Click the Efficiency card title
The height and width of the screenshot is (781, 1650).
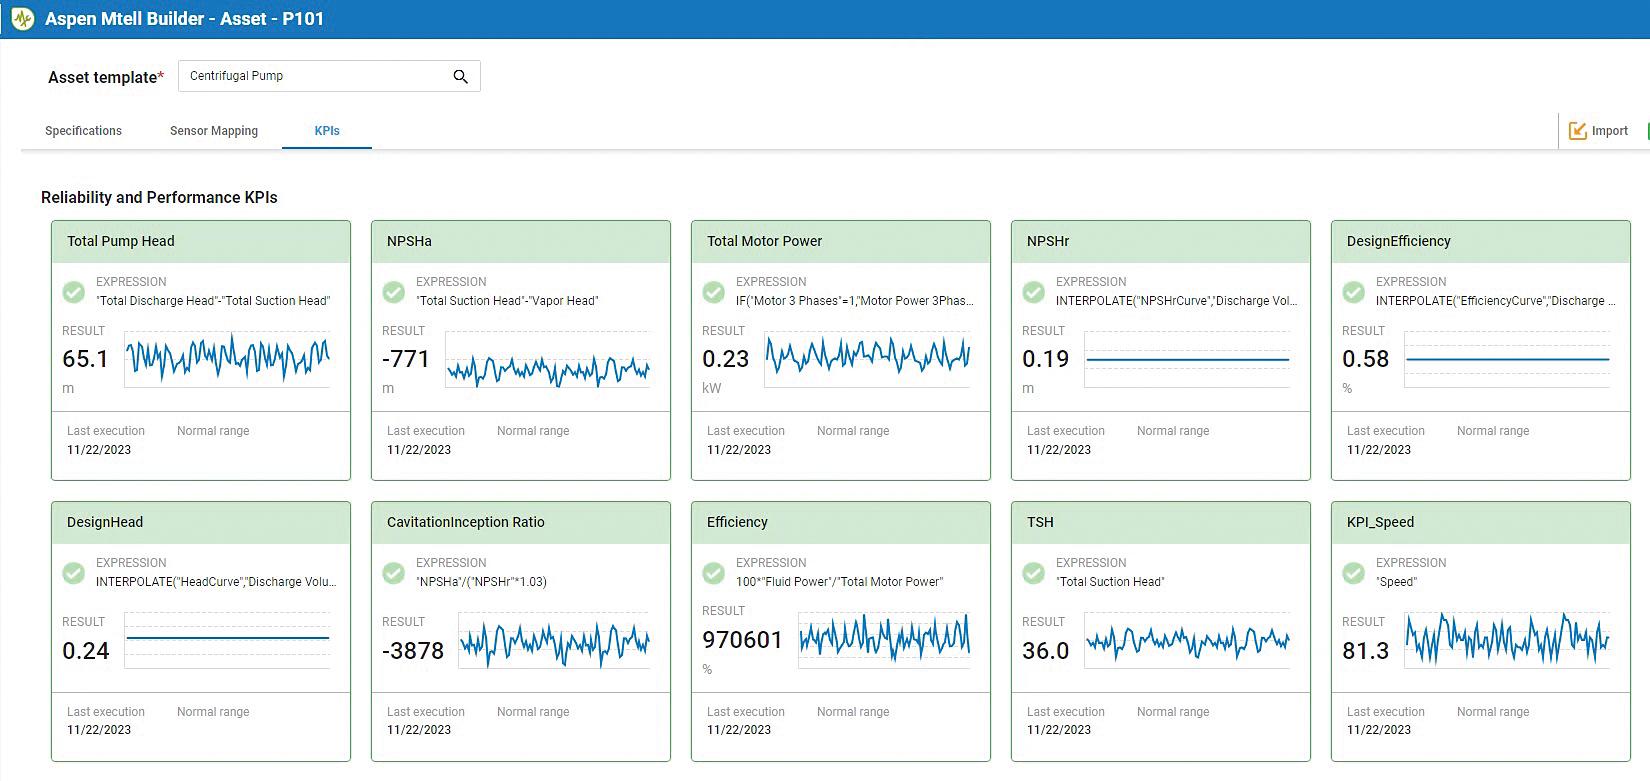click(x=737, y=522)
